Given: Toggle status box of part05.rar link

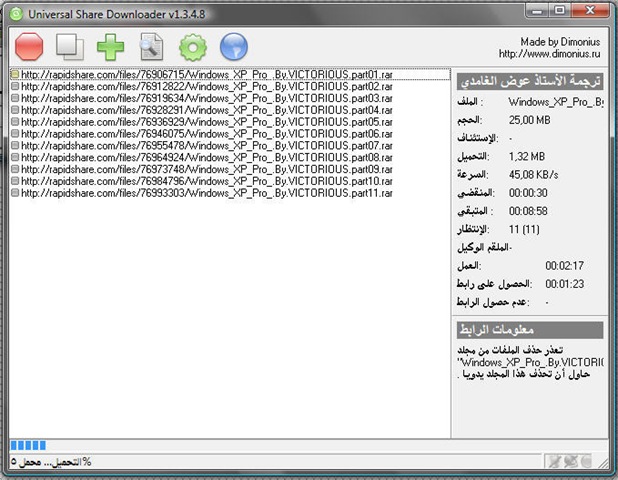Looking at the screenshot, I should coord(15,121).
